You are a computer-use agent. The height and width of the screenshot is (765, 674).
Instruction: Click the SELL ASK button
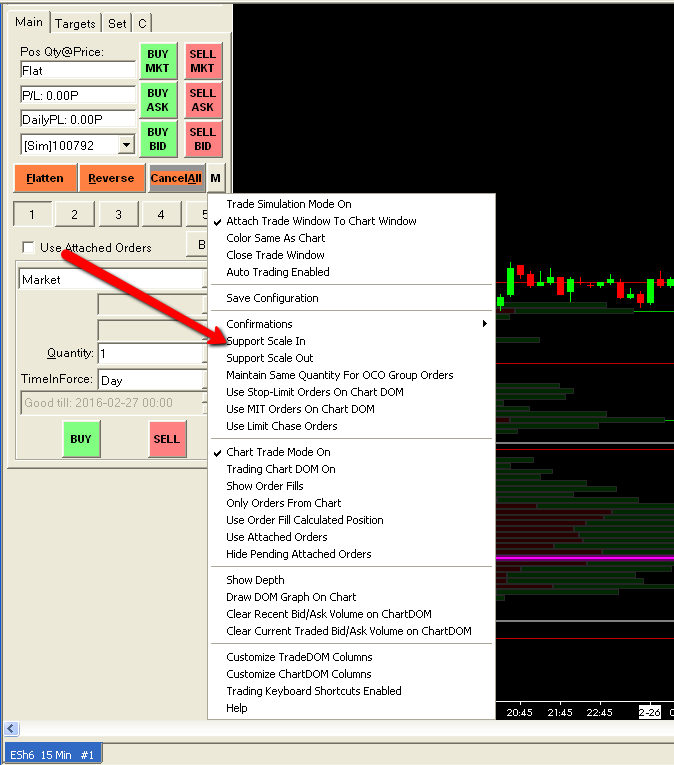(x=203, y=100)
